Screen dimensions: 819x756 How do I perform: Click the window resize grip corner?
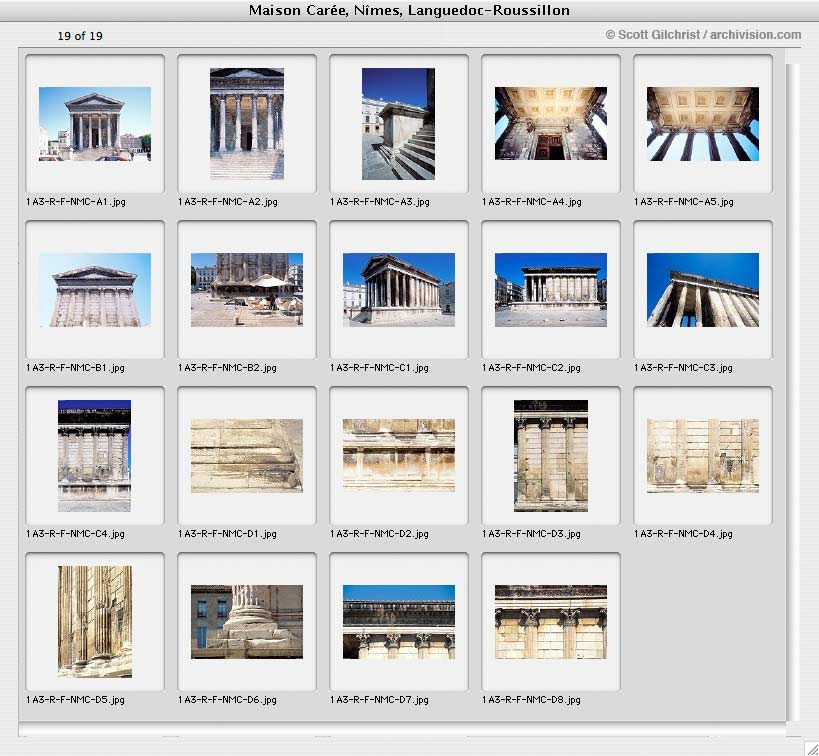[x=811, y=748]
